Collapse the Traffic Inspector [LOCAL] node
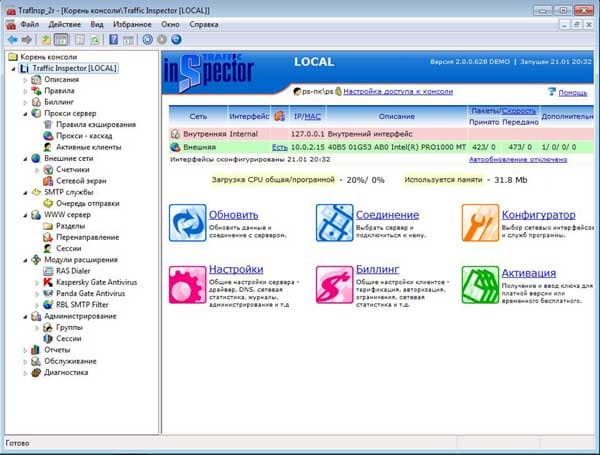This screenshot has height=455, width=600. tap(14, 69)
